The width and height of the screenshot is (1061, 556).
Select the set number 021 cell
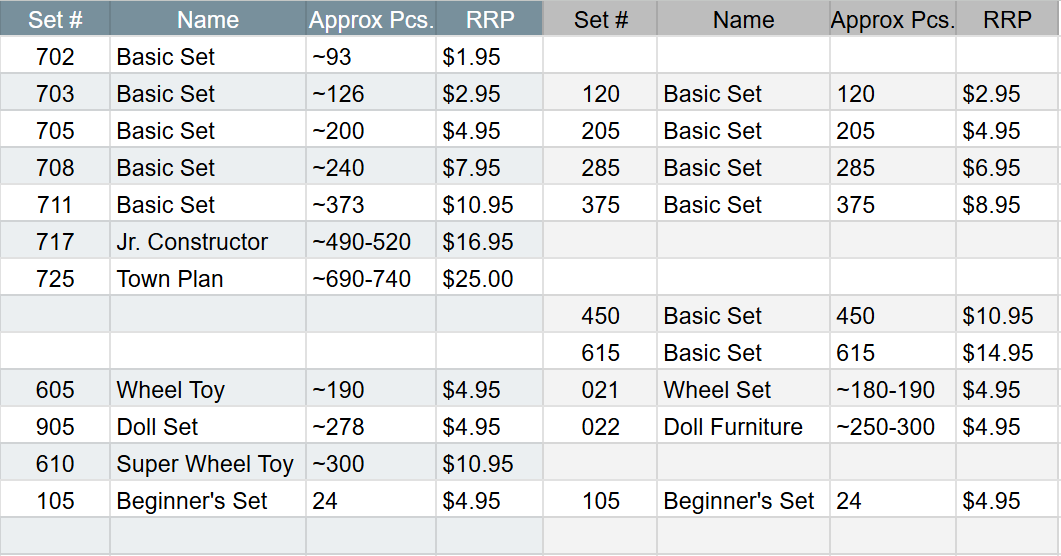pos(600,390)
